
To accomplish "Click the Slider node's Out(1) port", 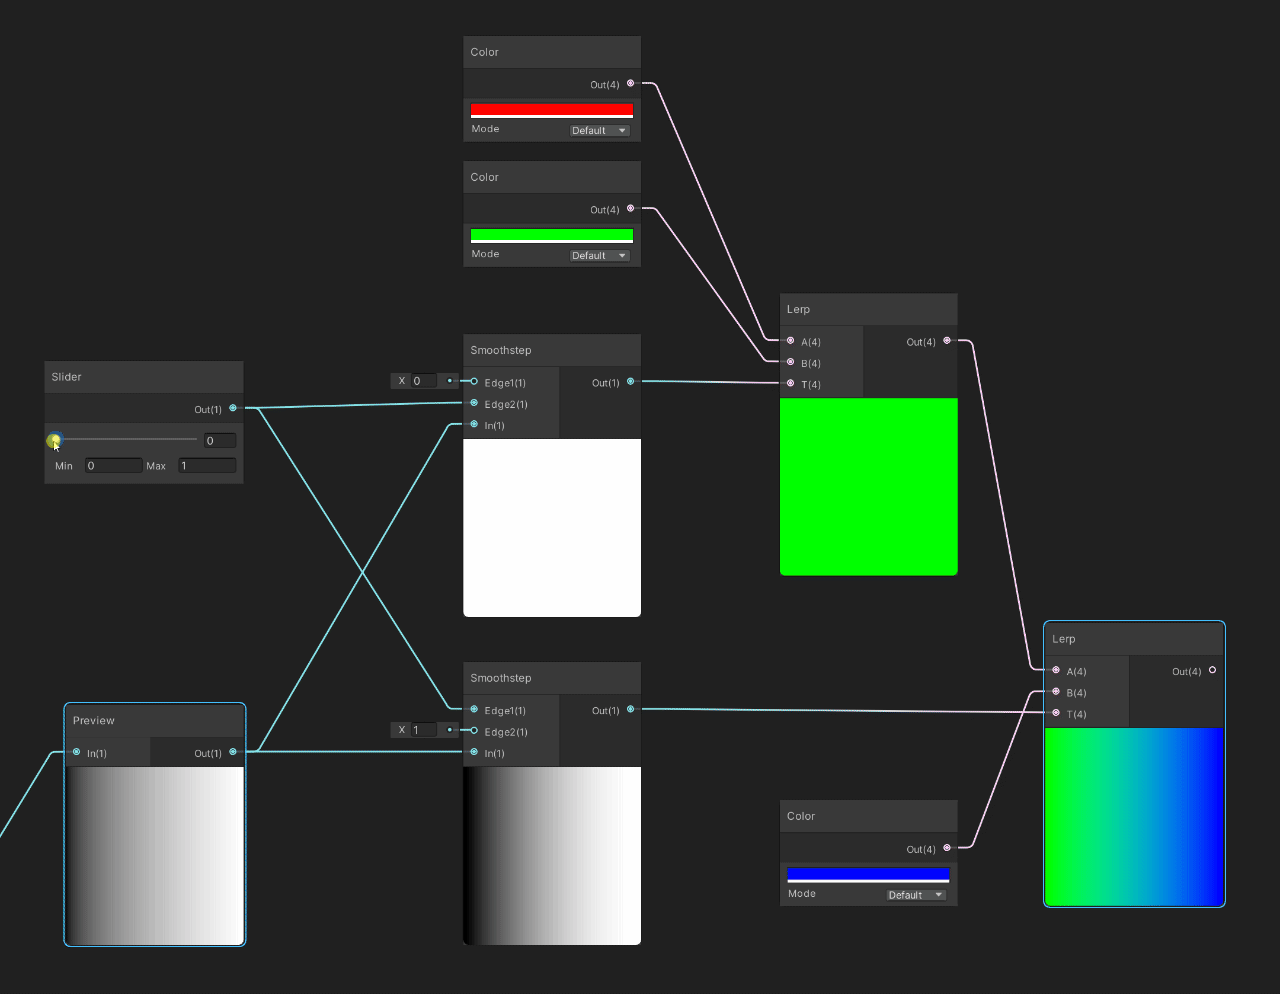I will pyautogui.click(x=233, y=408).
